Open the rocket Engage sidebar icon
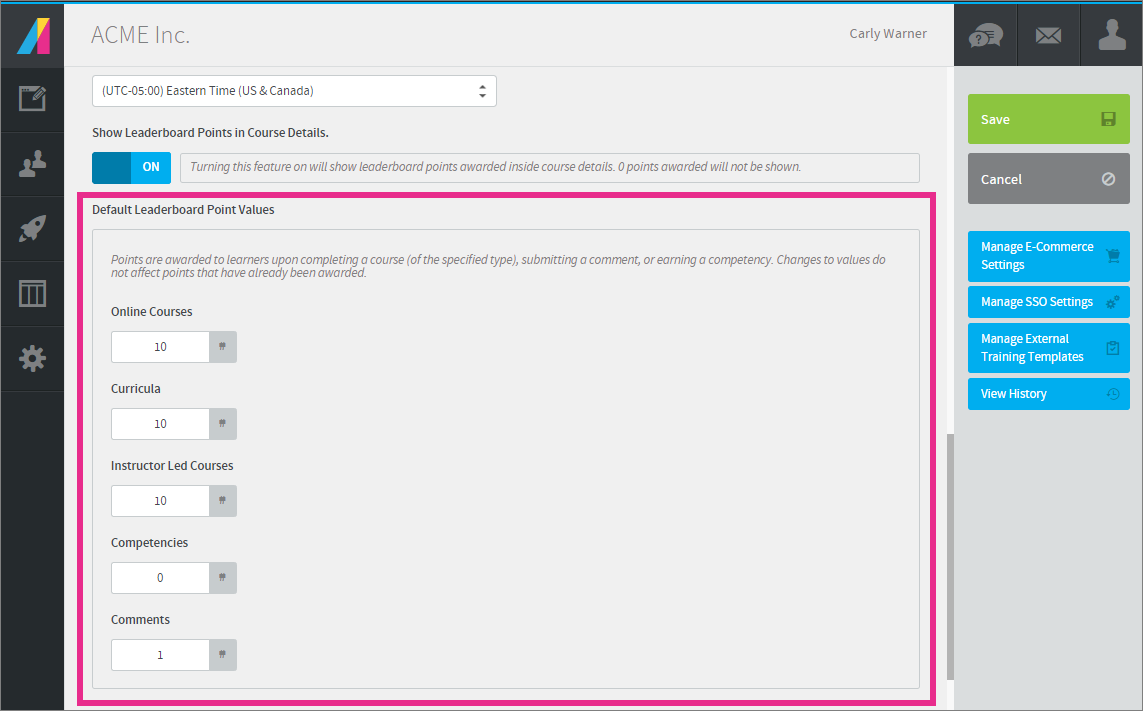The image size is (1143, 711). click(x=32, y=228)
